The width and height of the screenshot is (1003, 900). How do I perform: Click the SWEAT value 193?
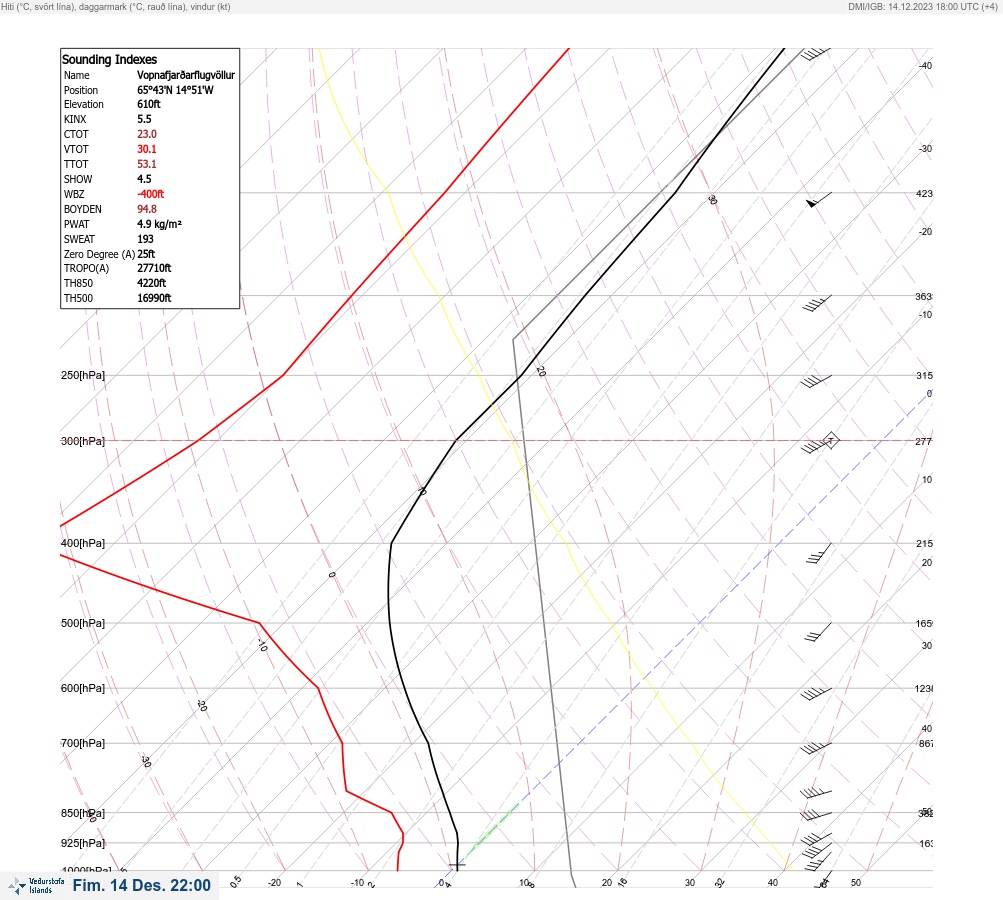point(146,239)
